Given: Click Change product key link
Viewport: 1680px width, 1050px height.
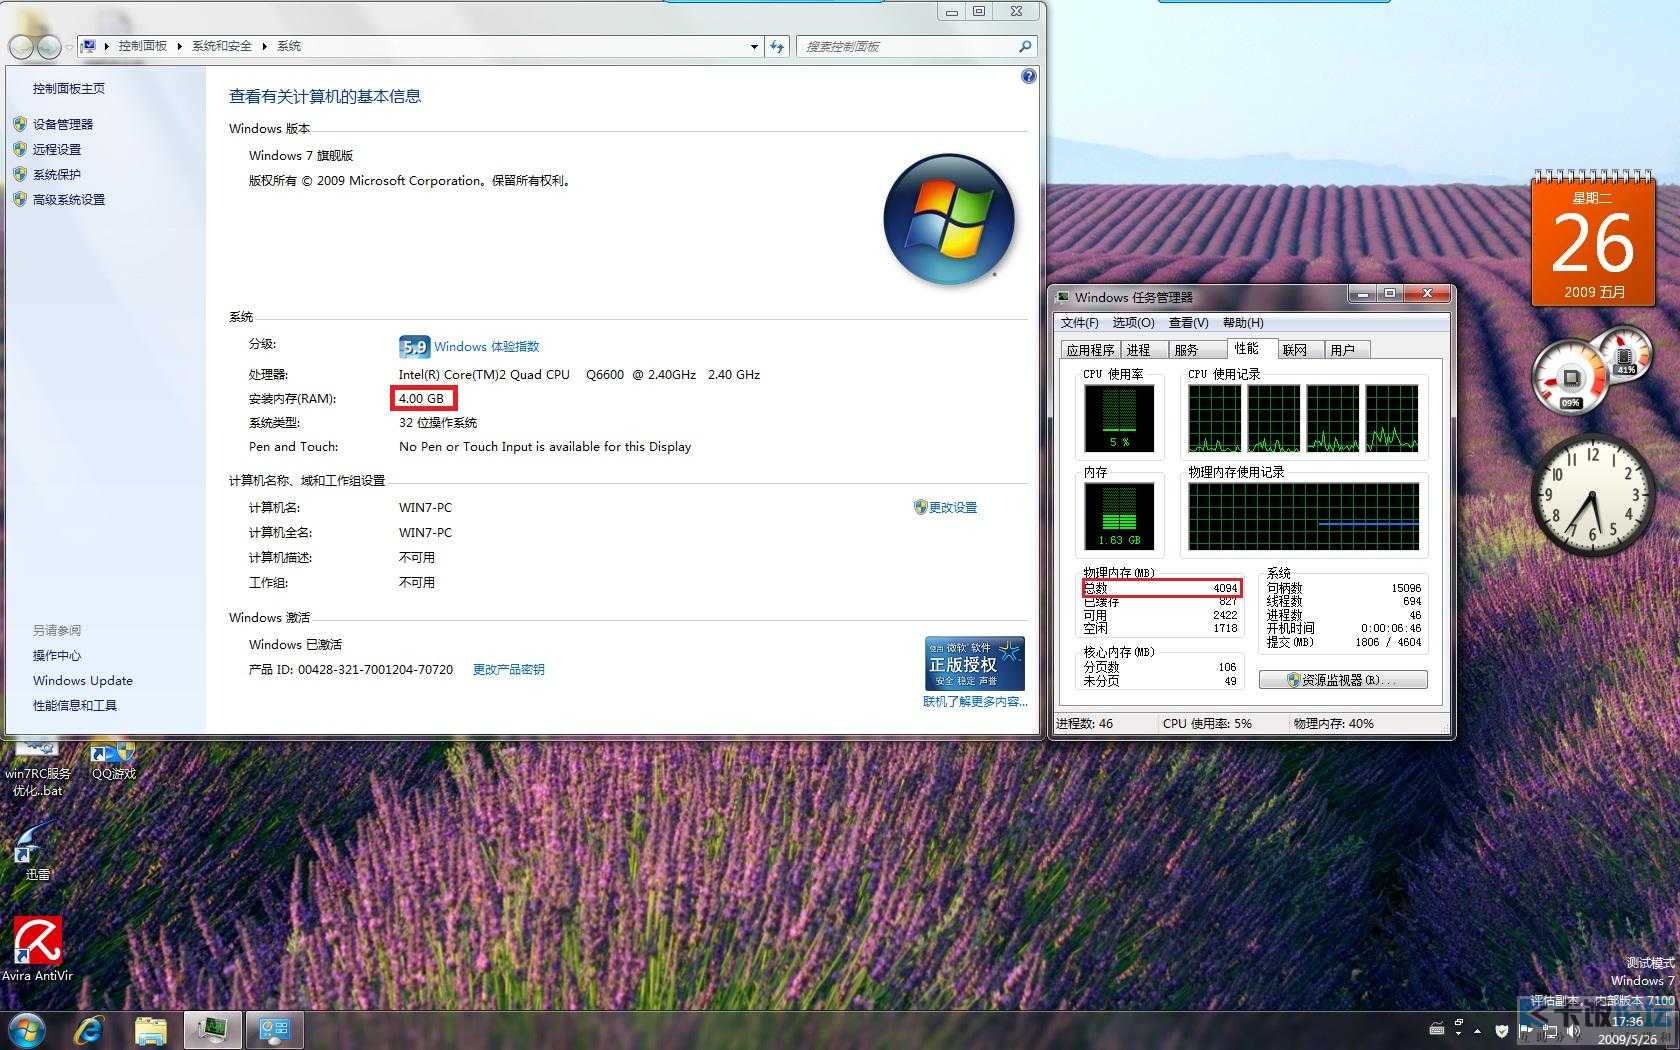Looking at the screenshot, I should point(508,669).
